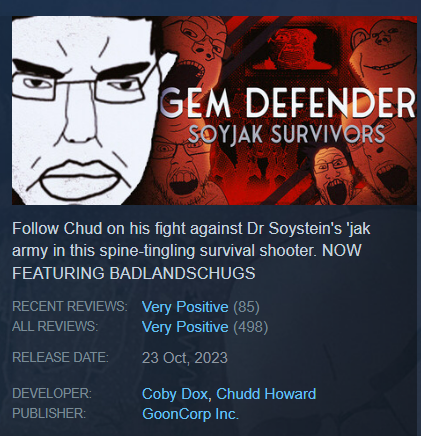Open the all reviews Very Positive link
This screenshot has height=436, width=421.
[x=185, y=327]
